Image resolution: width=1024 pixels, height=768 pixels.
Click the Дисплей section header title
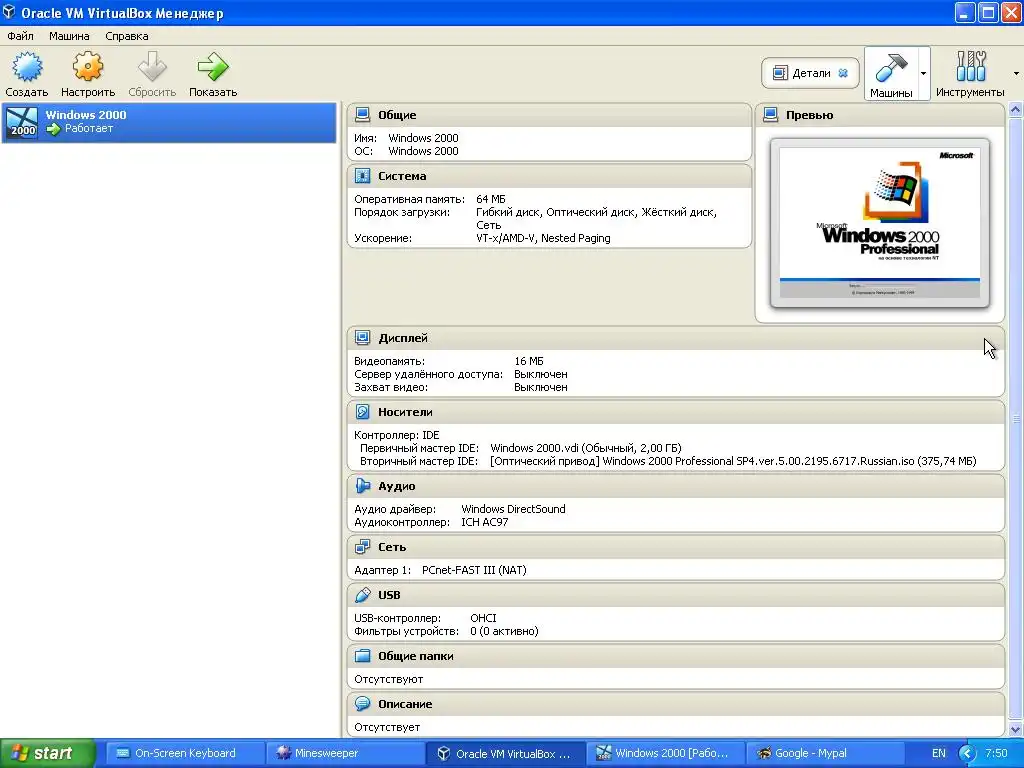[403, 338]
